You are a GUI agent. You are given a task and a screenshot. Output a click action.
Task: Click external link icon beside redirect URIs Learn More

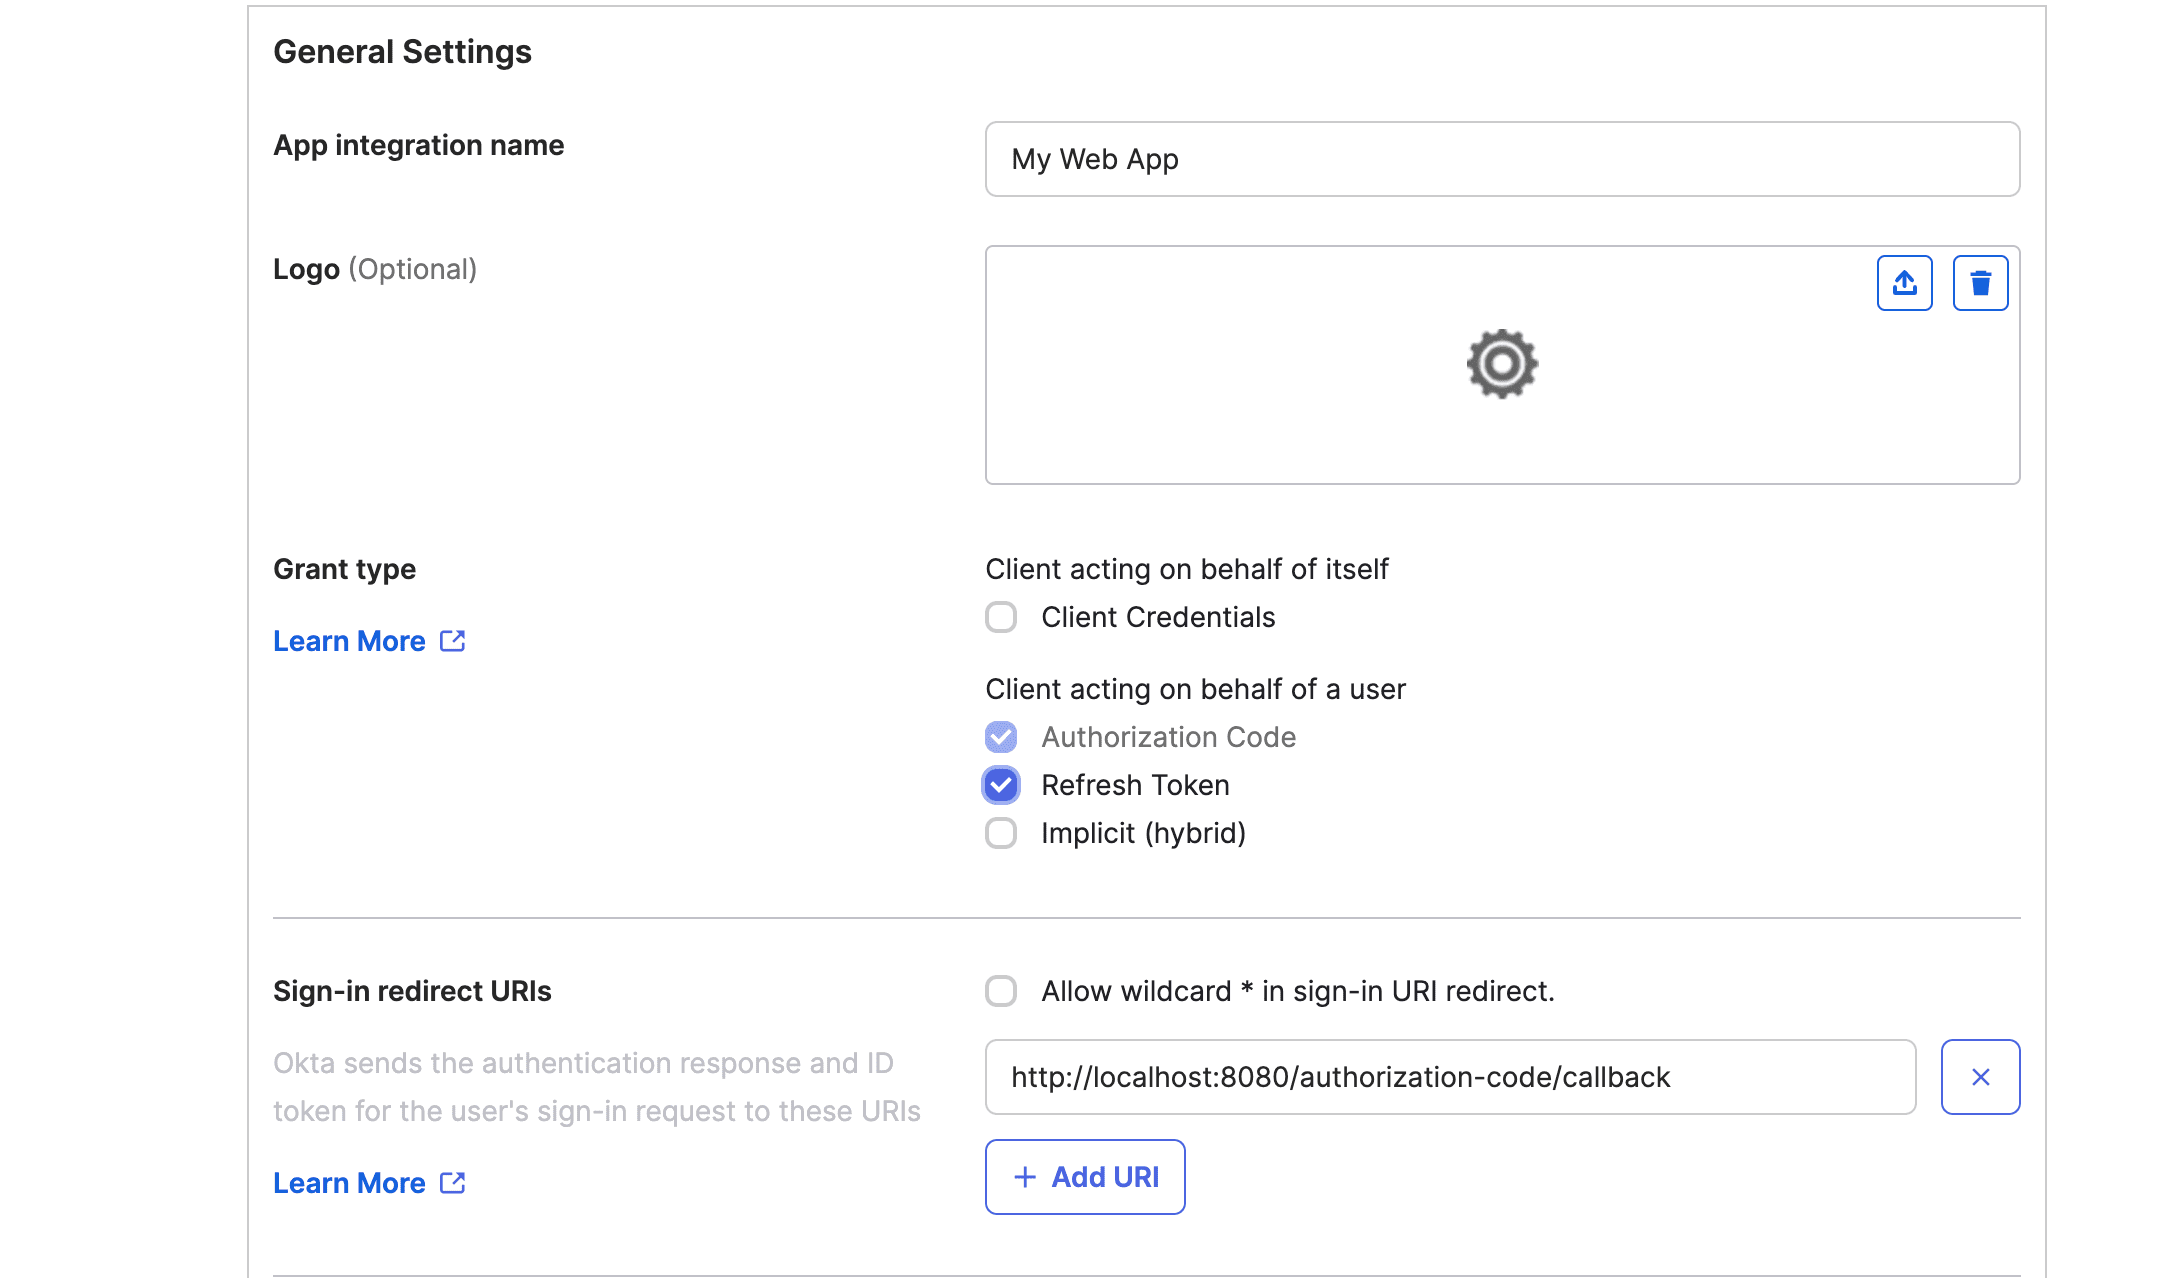[453, 1183]
